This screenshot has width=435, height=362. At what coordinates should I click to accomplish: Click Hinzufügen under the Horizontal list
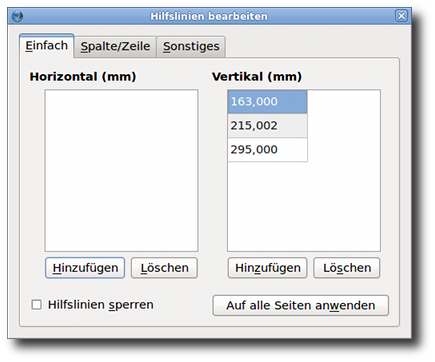click(x=85, y=268)
